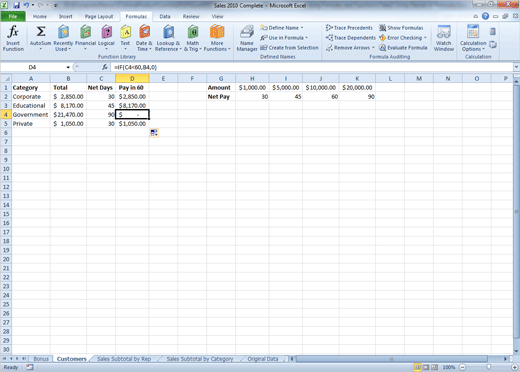Switch to the Review tab
The width and height of the screenshot is (520, 372).
(x=191, y=16)
